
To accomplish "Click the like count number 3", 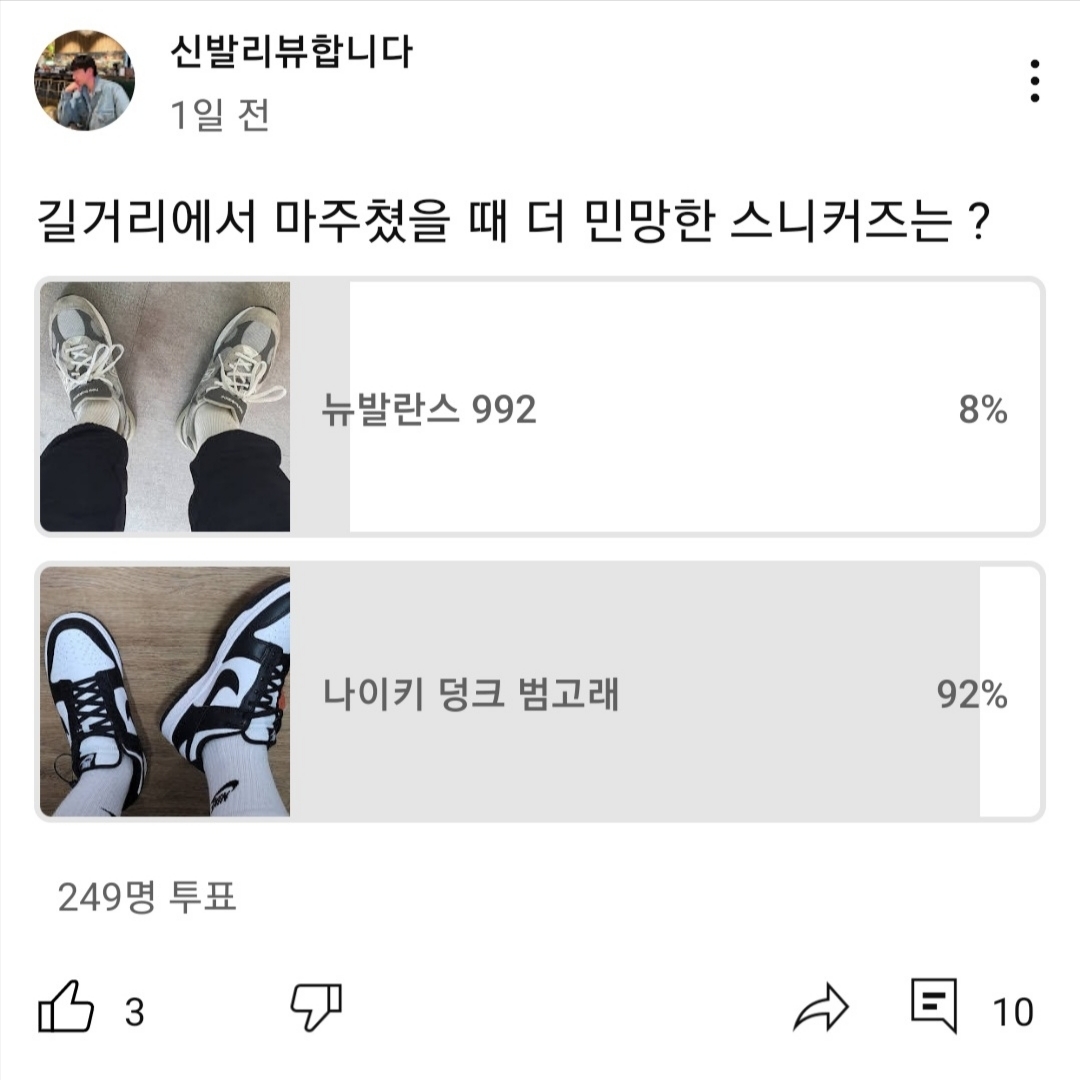I will pos(135,1012).
